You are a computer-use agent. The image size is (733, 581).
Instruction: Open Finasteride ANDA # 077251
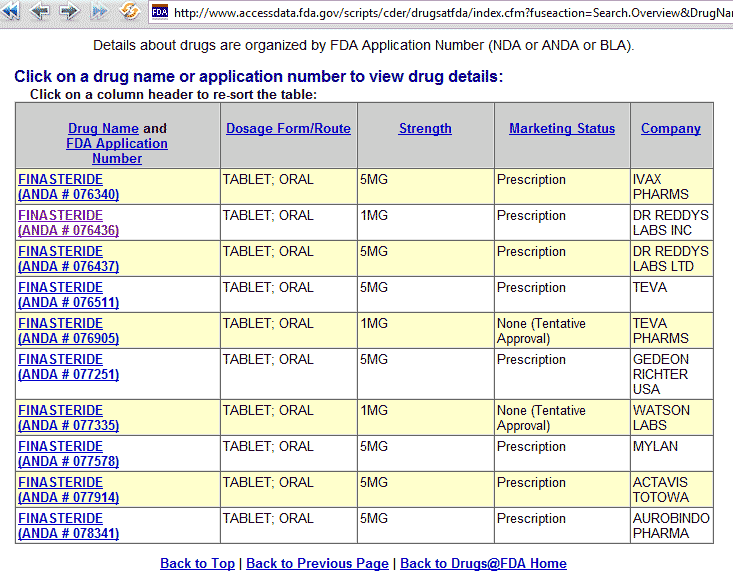pos(69,366)
